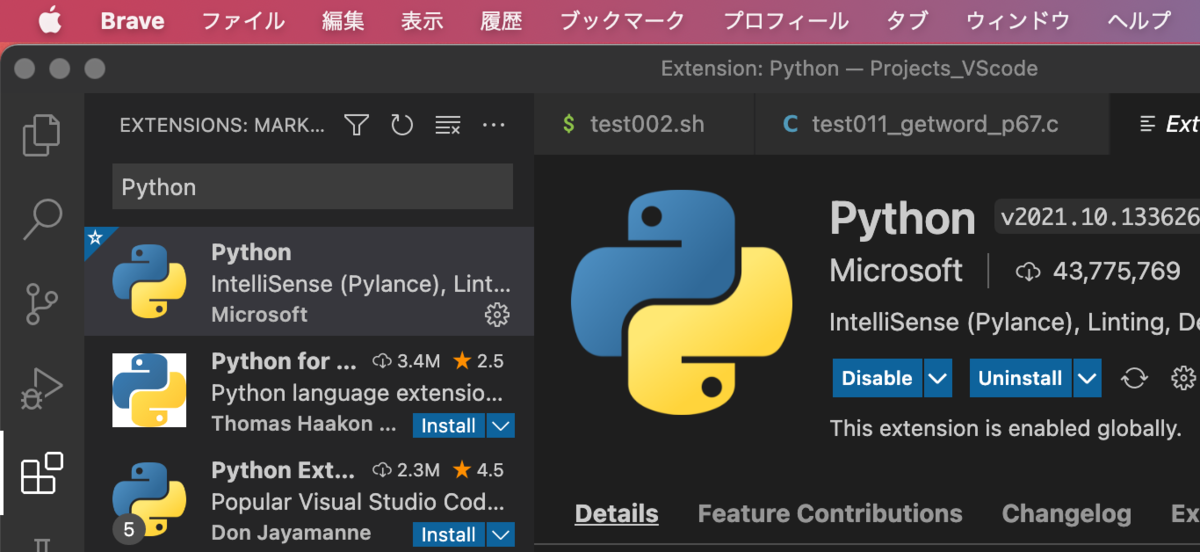Open the Search view in activity bar
The height and width of the screenshot is (552, 1200).
point(42,218)
